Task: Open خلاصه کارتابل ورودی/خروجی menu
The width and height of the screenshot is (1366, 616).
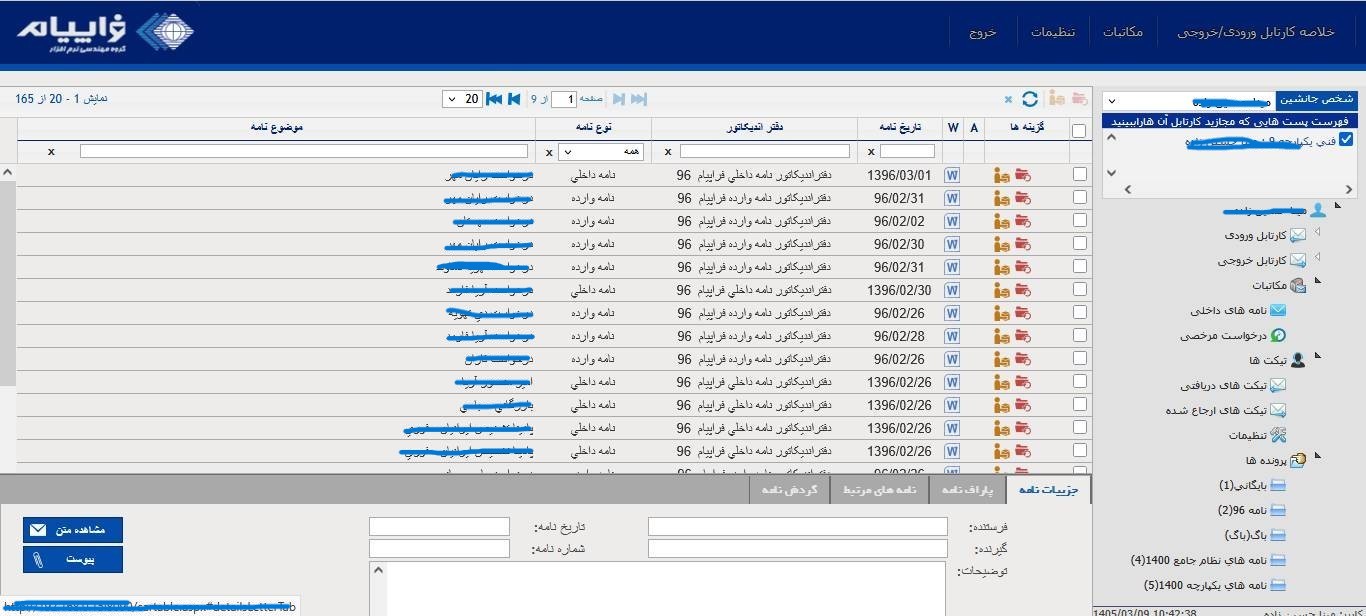Action: click(1255, 32)
